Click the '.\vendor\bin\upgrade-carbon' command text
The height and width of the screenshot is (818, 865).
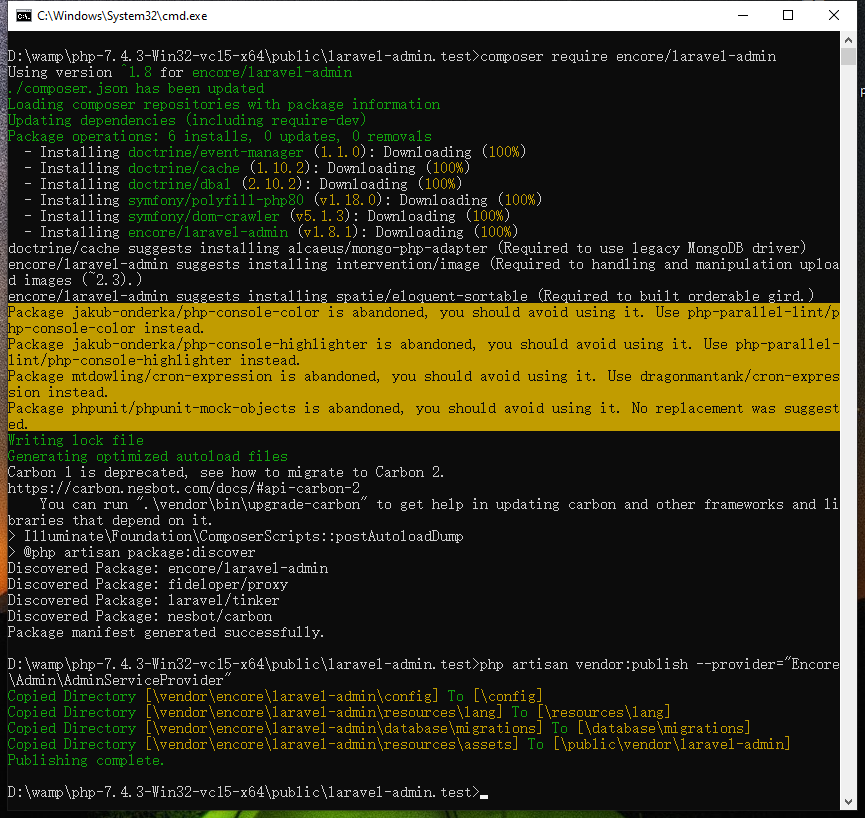pos(252,504)
